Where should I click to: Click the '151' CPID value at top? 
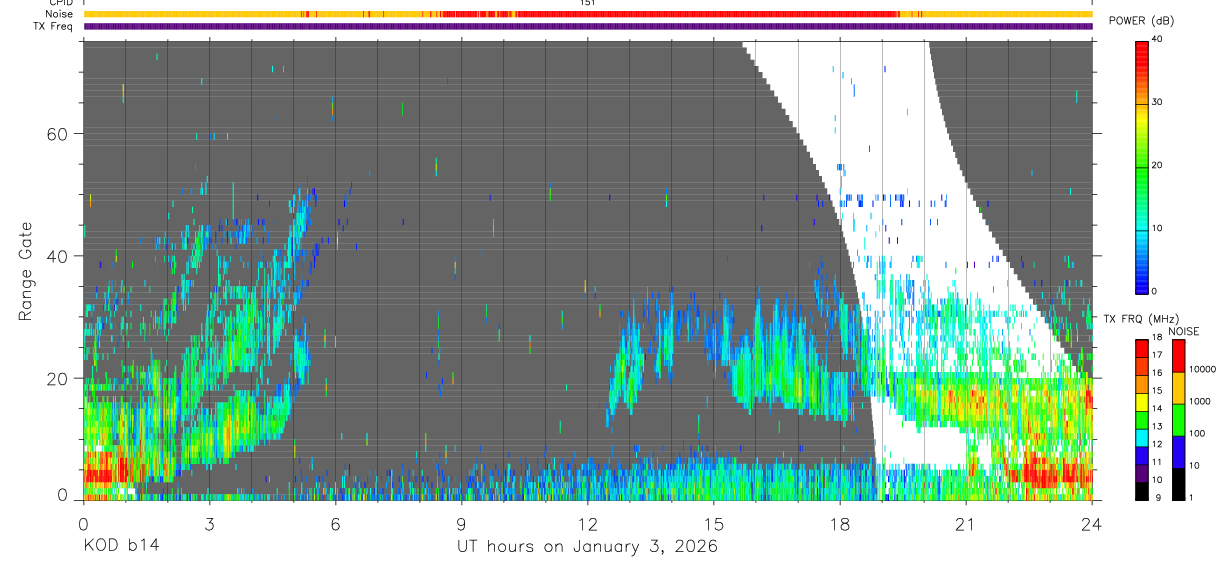pyautogui.click(x=587, y=3)
